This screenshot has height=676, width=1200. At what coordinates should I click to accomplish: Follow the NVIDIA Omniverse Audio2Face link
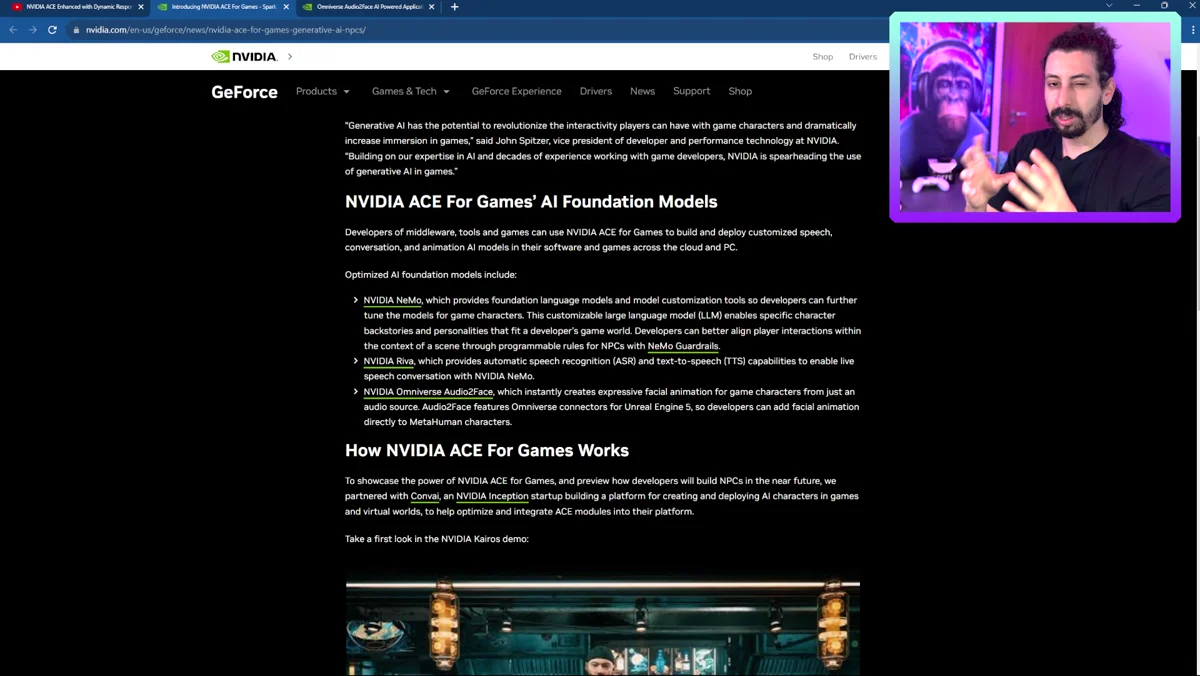click(428, 392)
